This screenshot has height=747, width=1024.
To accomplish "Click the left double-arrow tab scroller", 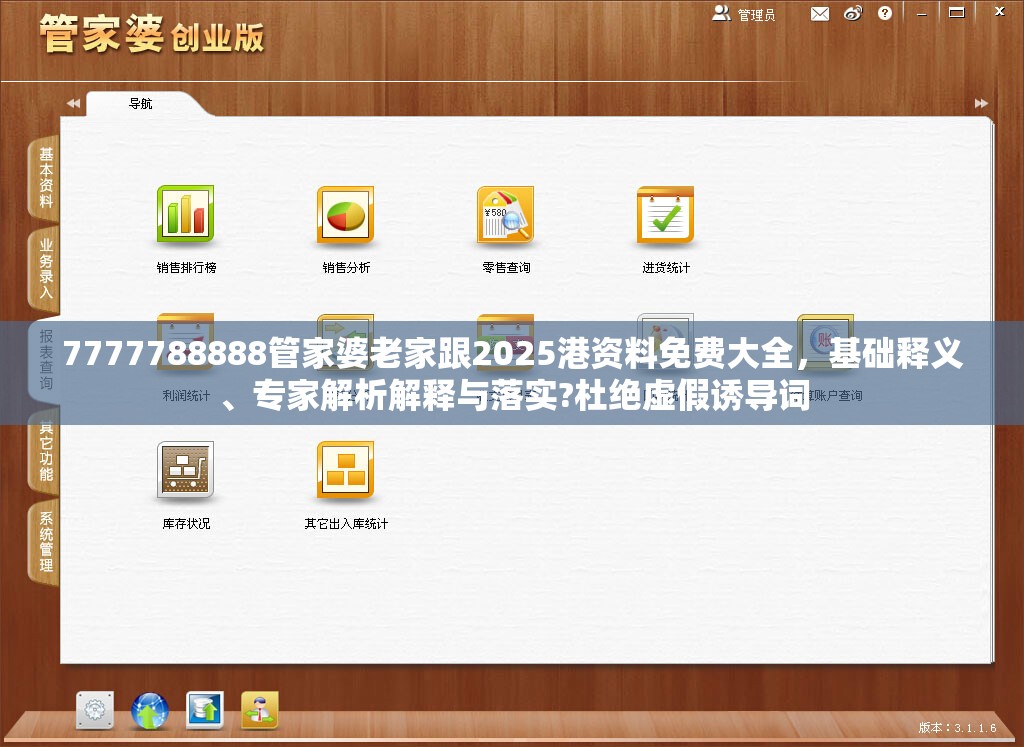I will [73, 103].
